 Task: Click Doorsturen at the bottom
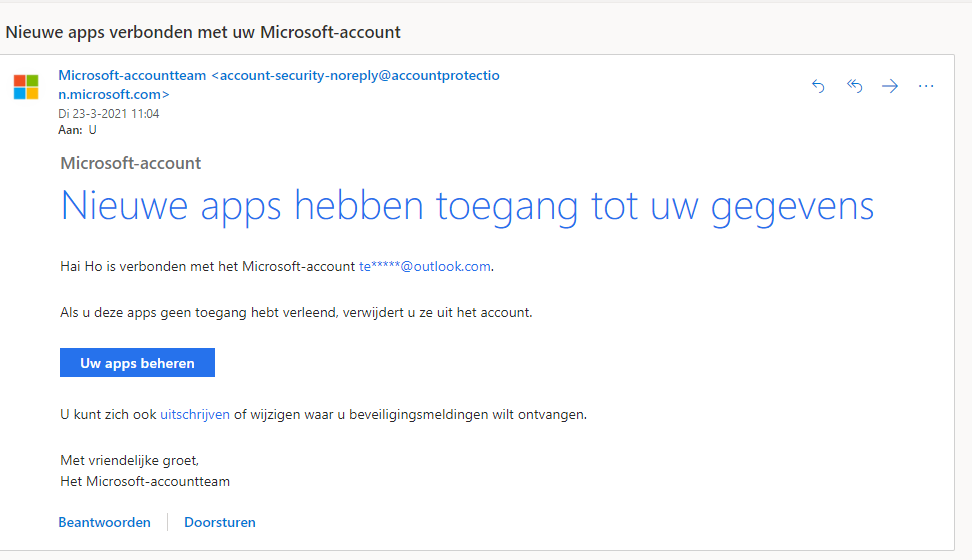coord(219,522)
